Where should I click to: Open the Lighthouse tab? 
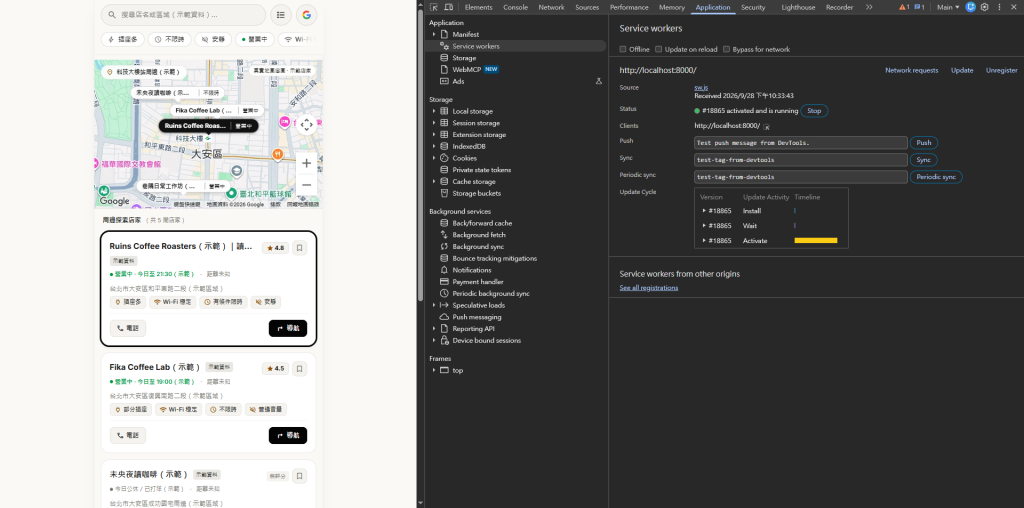point(798,7)
